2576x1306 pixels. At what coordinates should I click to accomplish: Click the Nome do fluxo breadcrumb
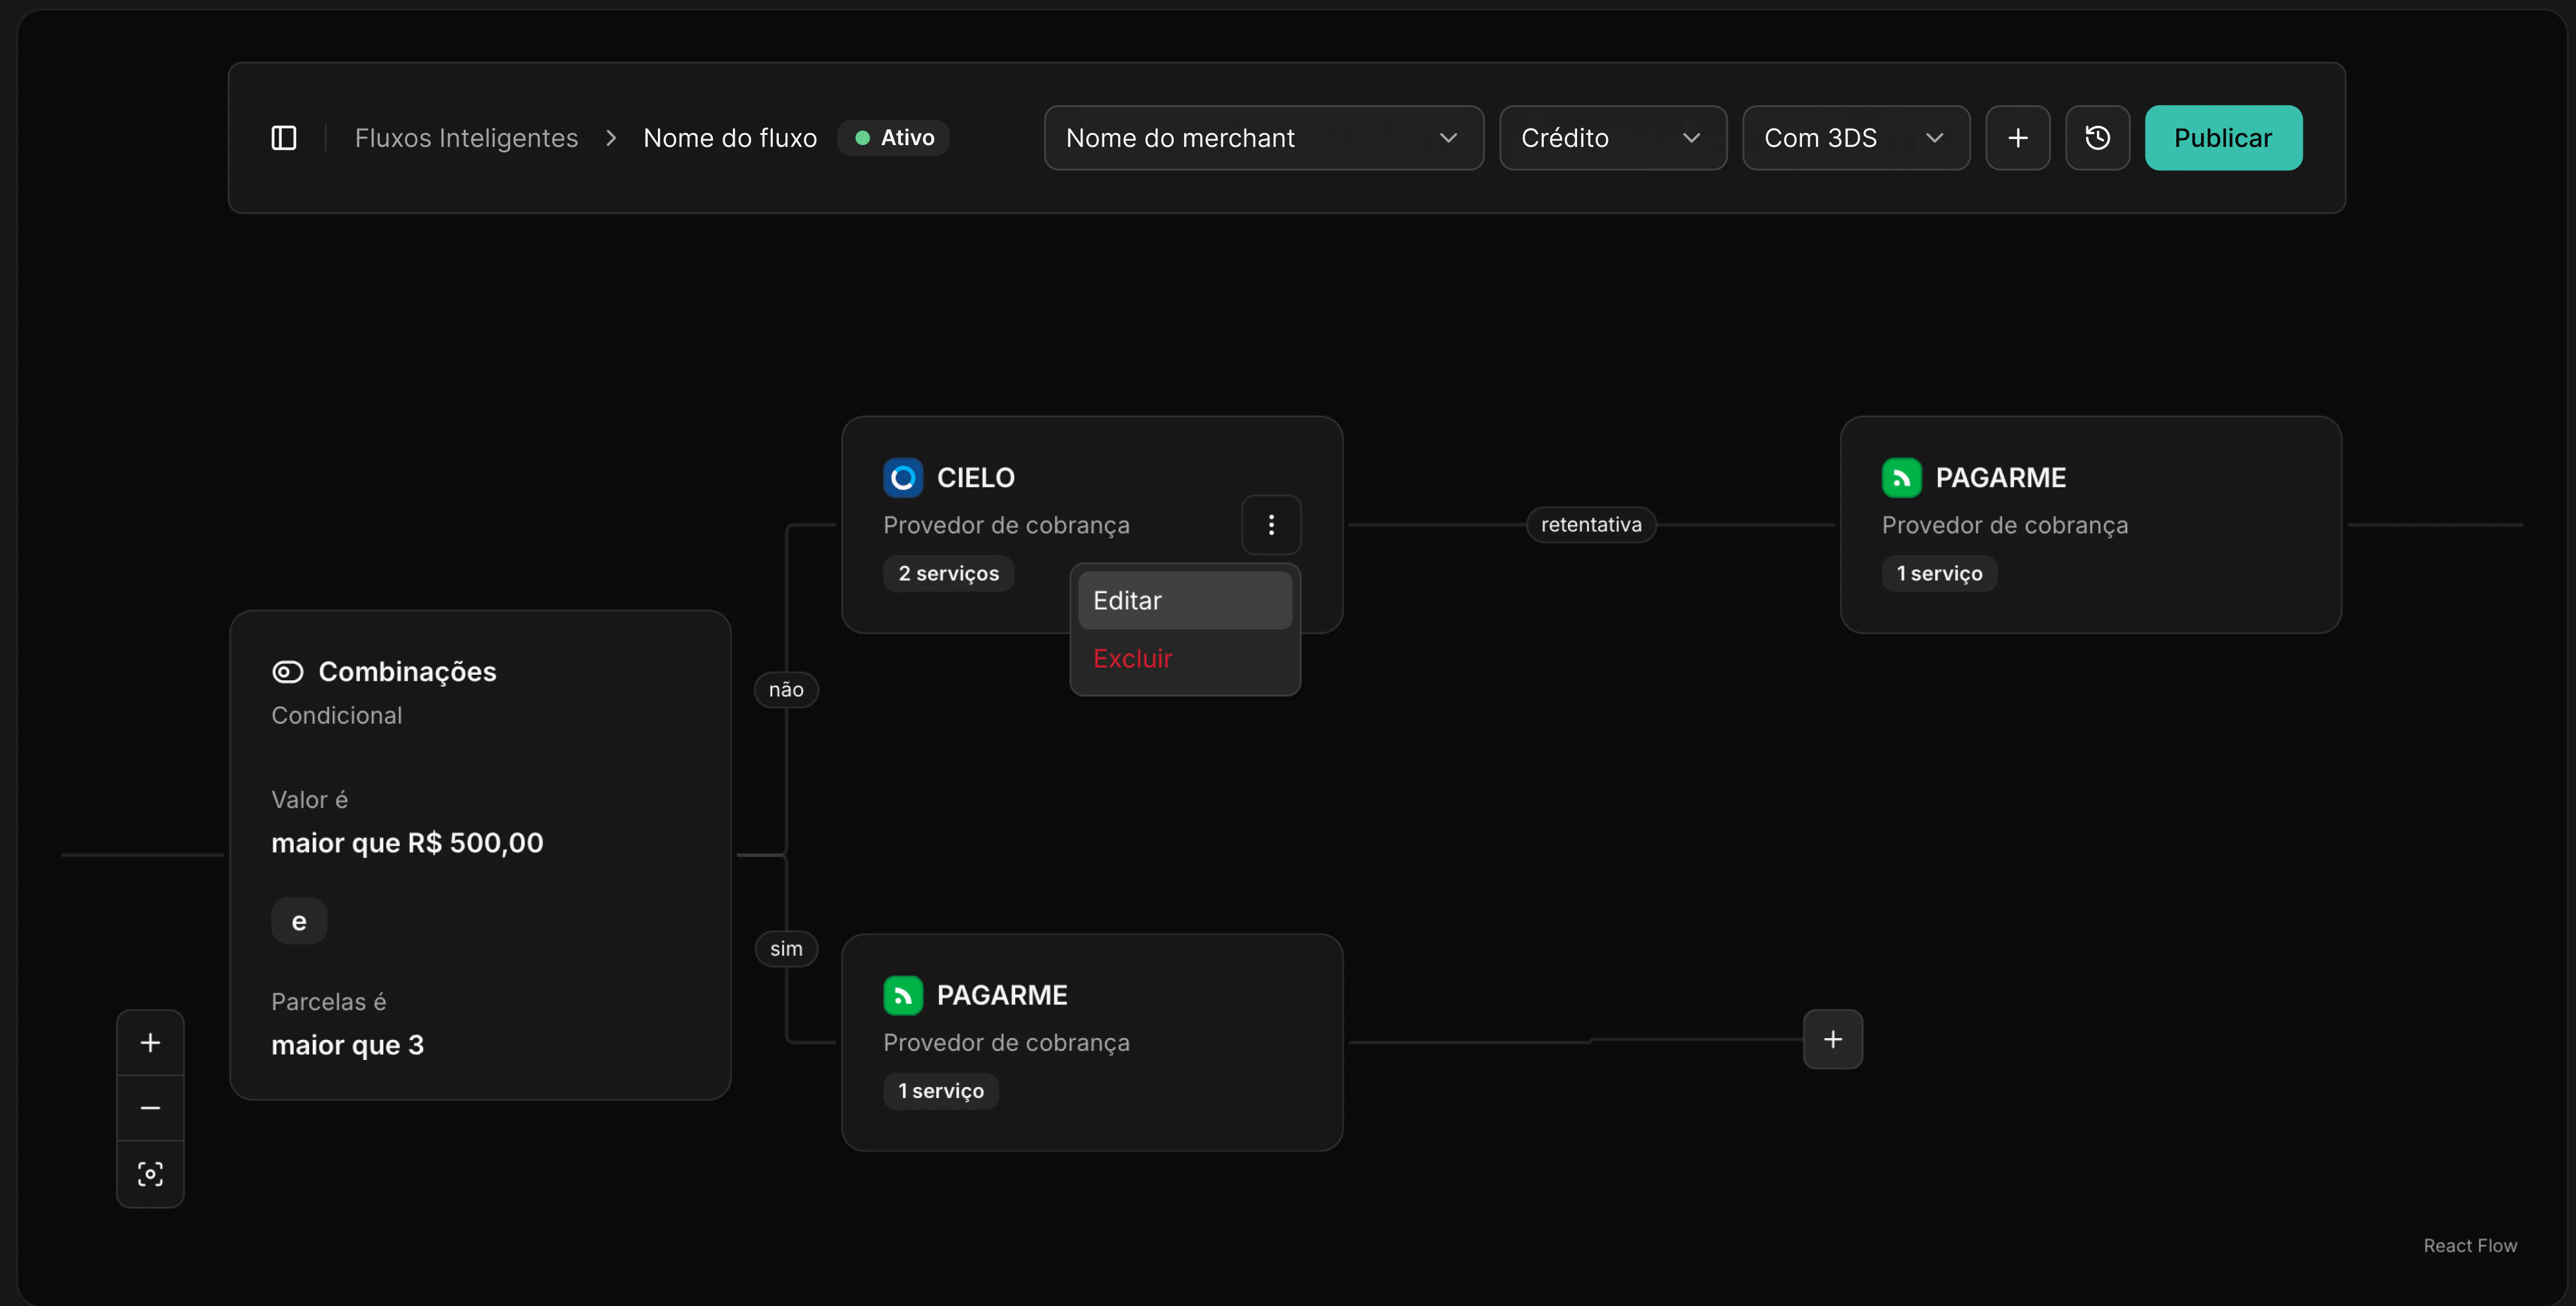730,138
